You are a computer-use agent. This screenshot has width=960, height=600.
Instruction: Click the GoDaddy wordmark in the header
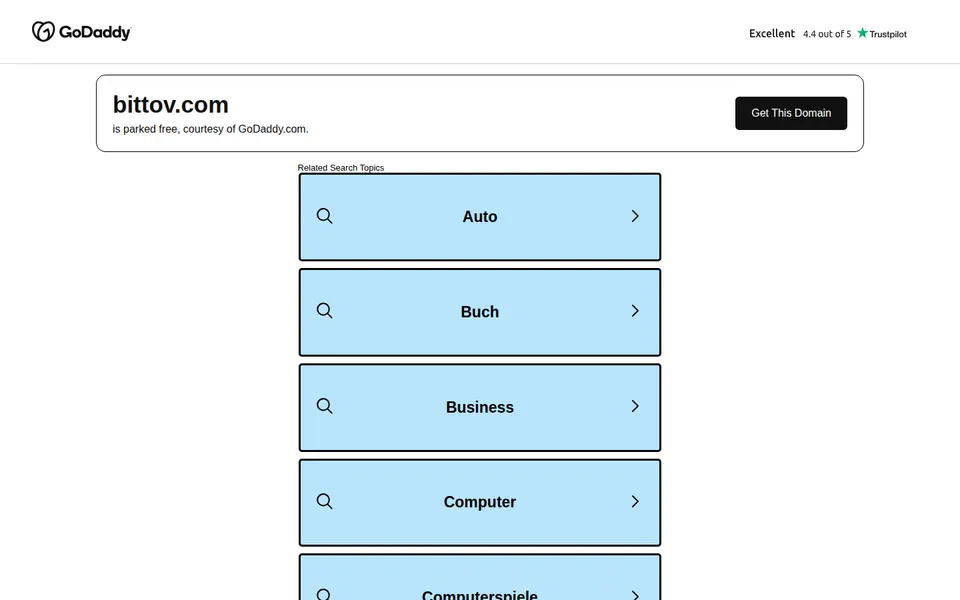[95, 32]
